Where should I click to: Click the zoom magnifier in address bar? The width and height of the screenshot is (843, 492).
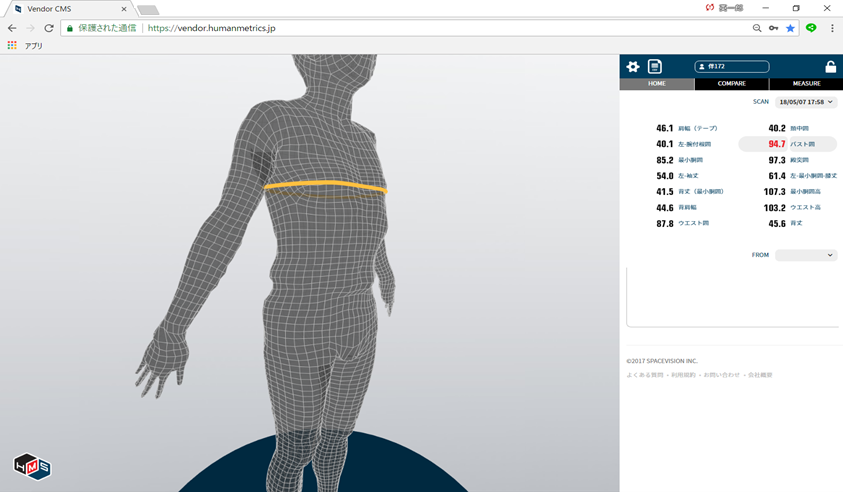(757, 28)
